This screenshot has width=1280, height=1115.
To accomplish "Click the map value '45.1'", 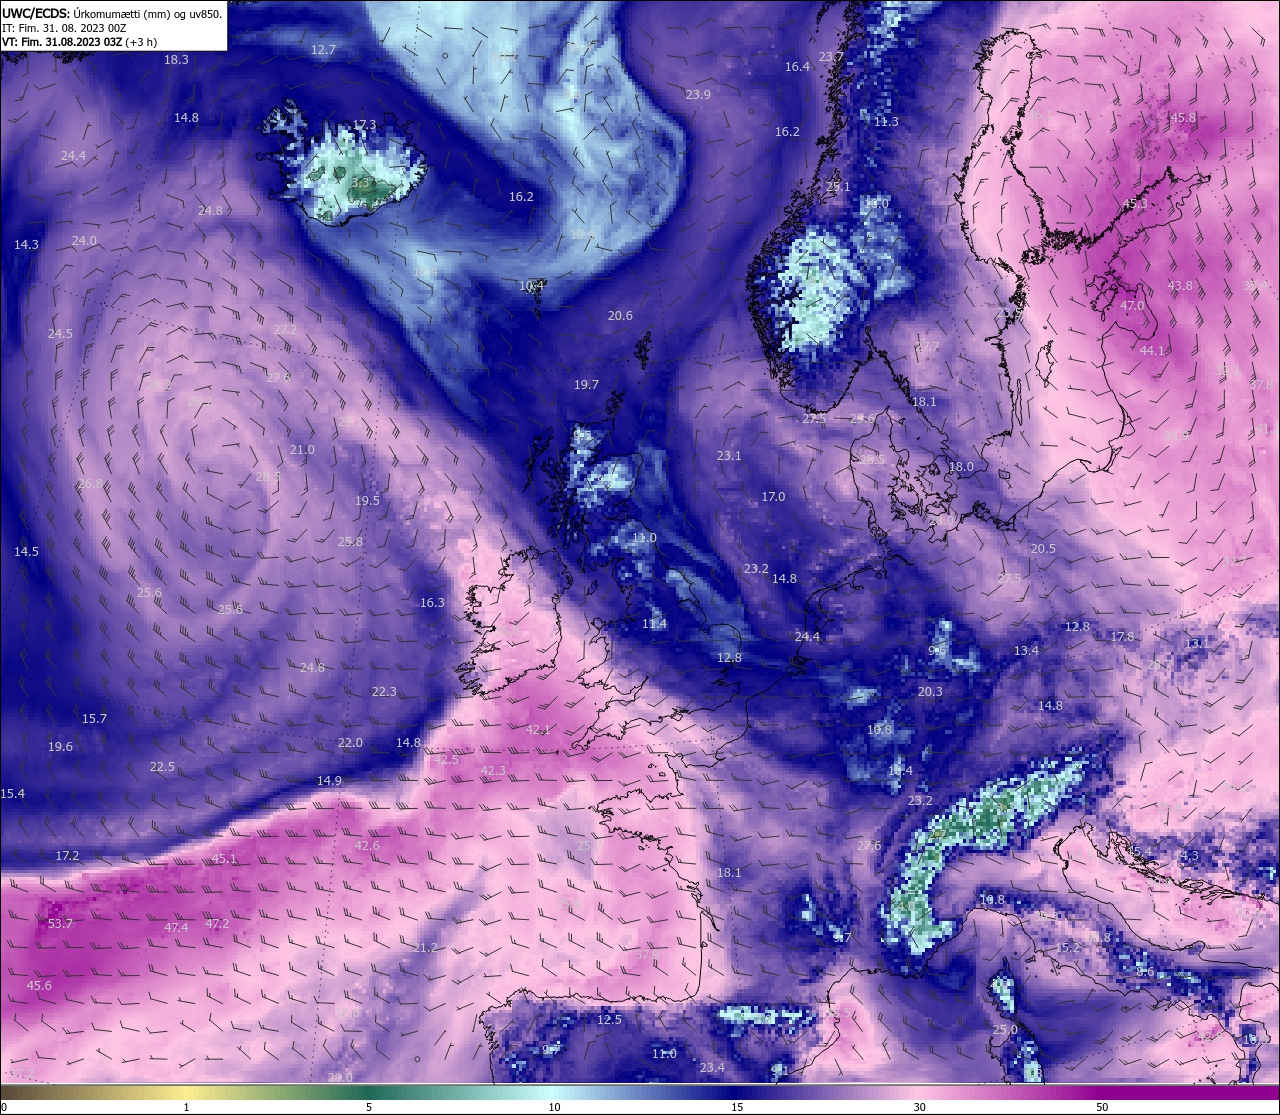I will 225,859.
